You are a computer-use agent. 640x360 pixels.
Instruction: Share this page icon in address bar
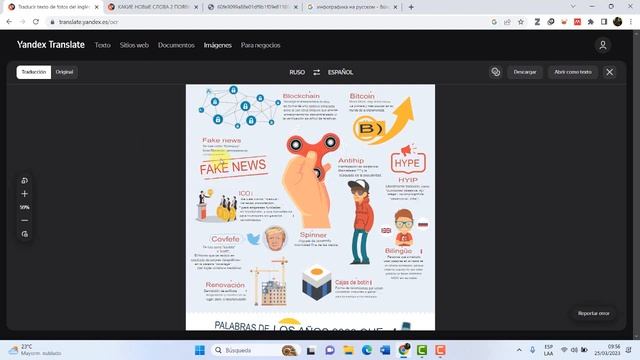tap(507, 22)
